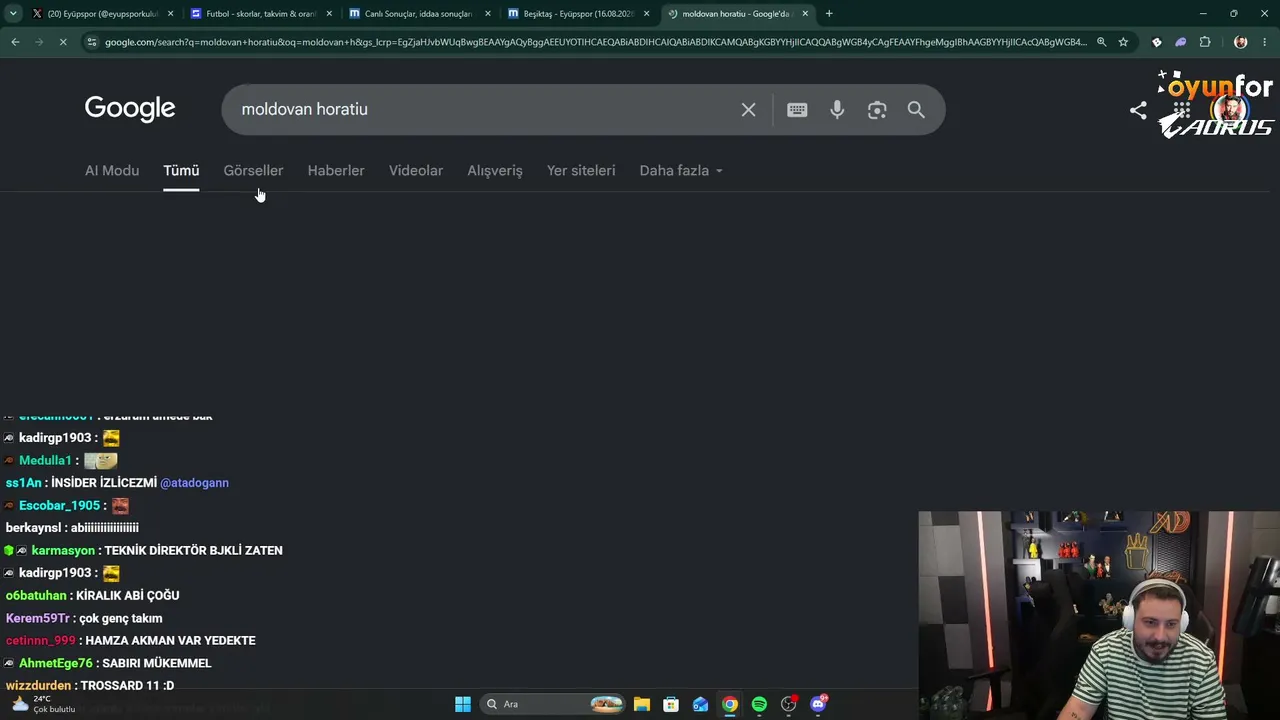Click the username cetinnn_999 in chat
The height and width of the screenshot is (720, 1280).
click(x=41, y=640)
